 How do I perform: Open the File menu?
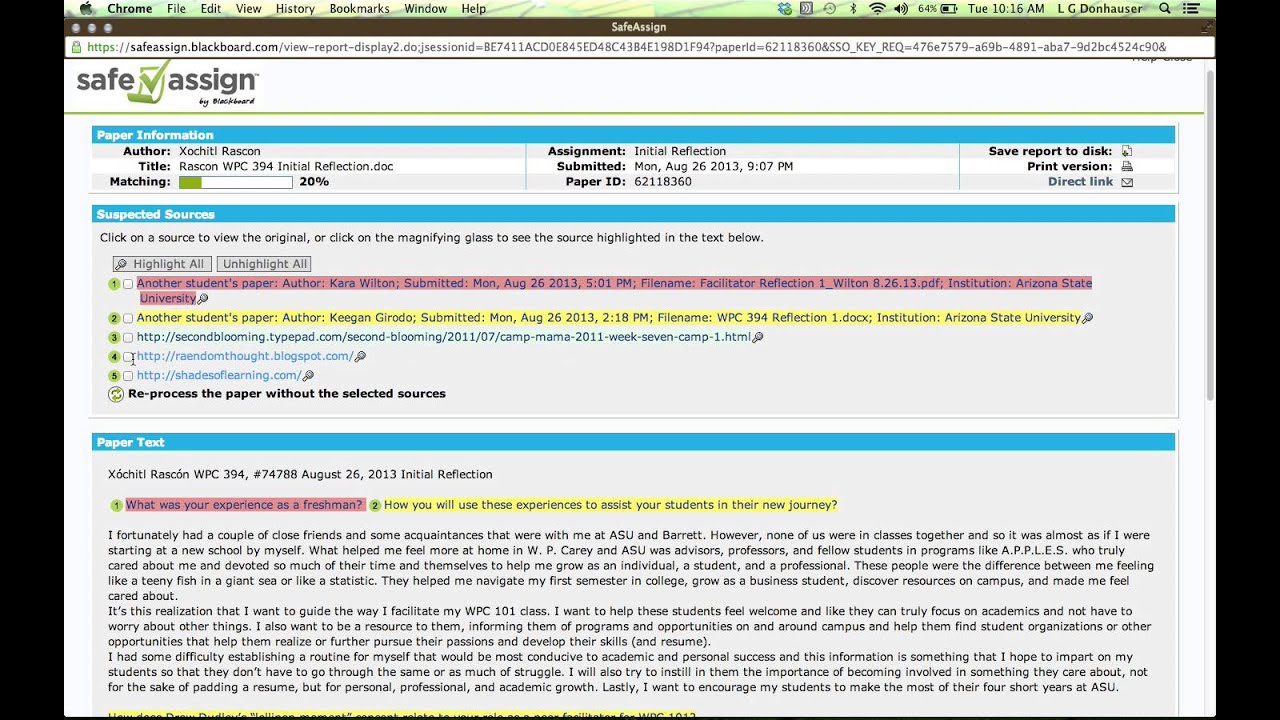(x=176, y=9)
